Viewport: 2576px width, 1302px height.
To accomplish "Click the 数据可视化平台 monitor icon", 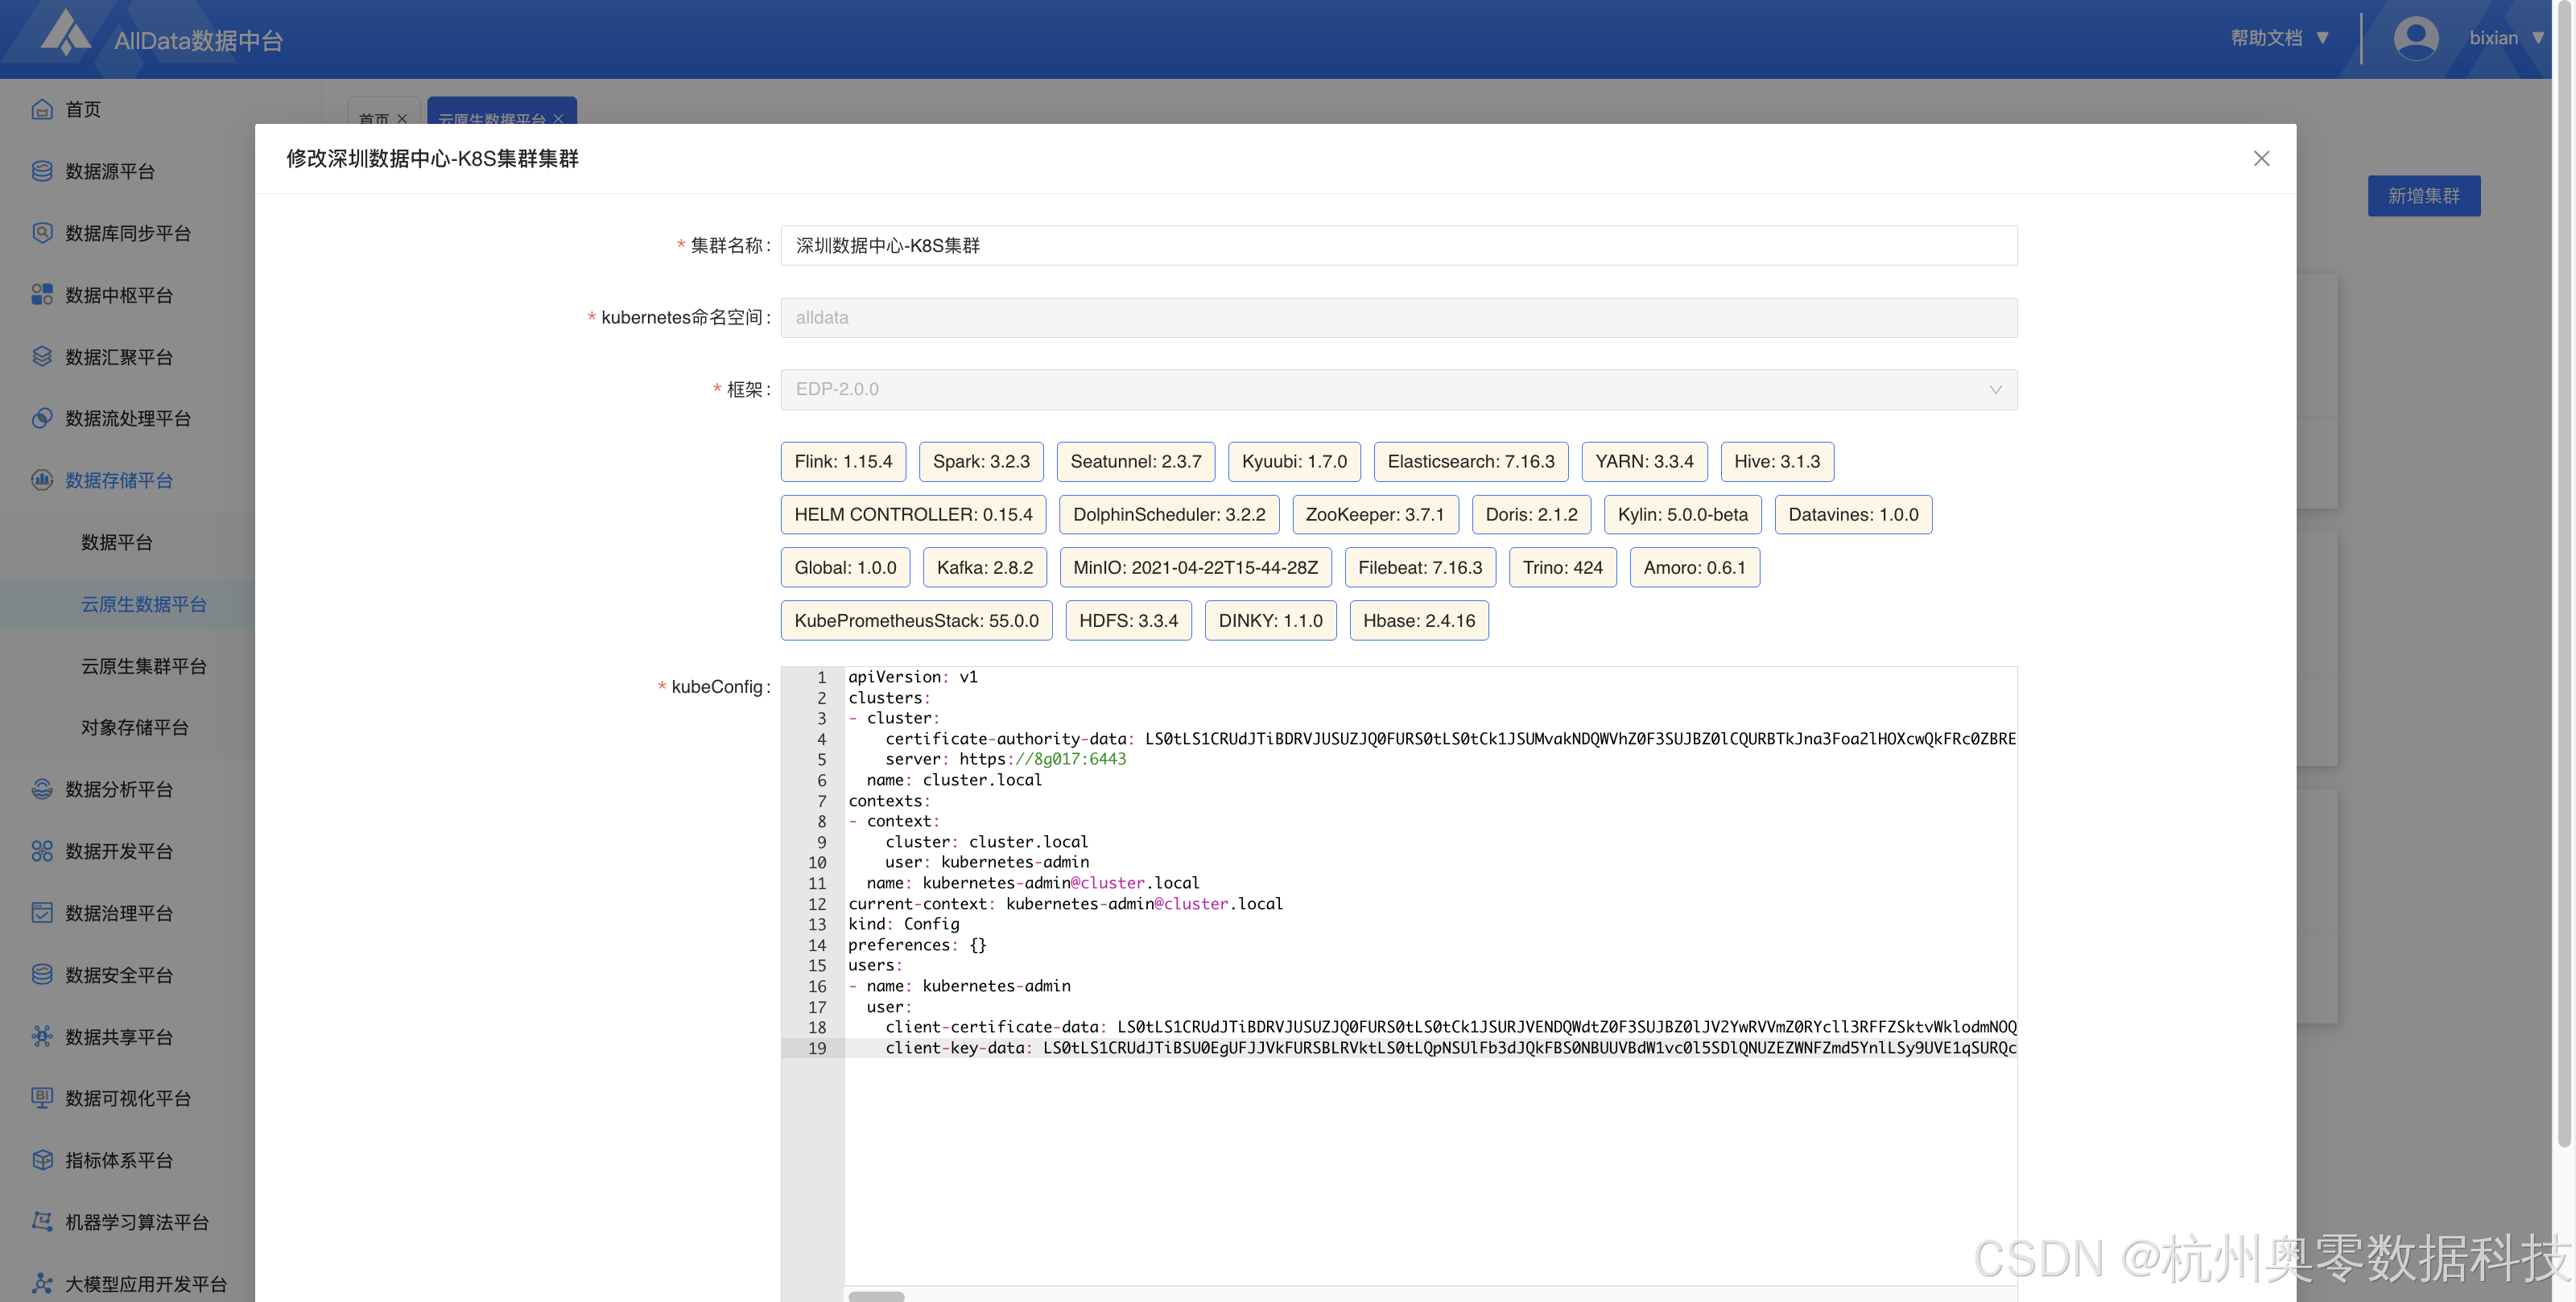I will point(42,1098).
